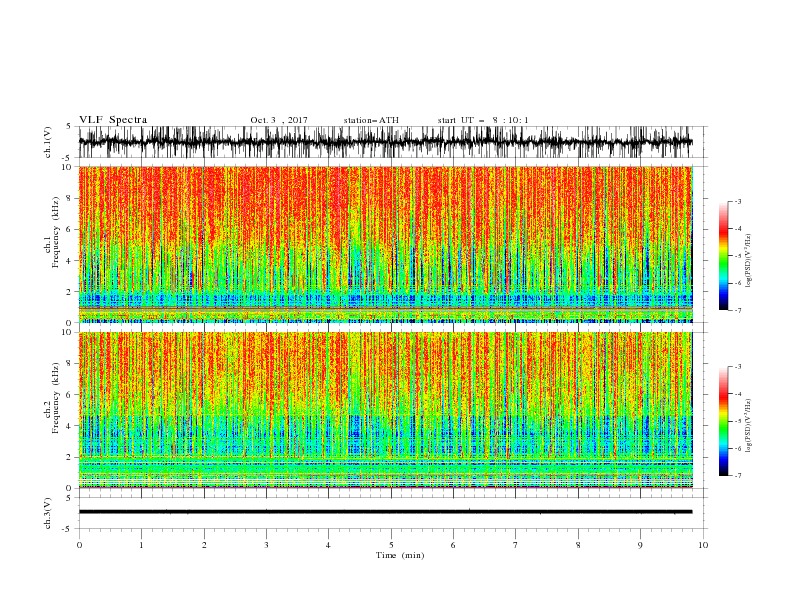Click the ch.1 spectrogram plot
Viewport: 792px width, 612px height.
coord(385,244)
